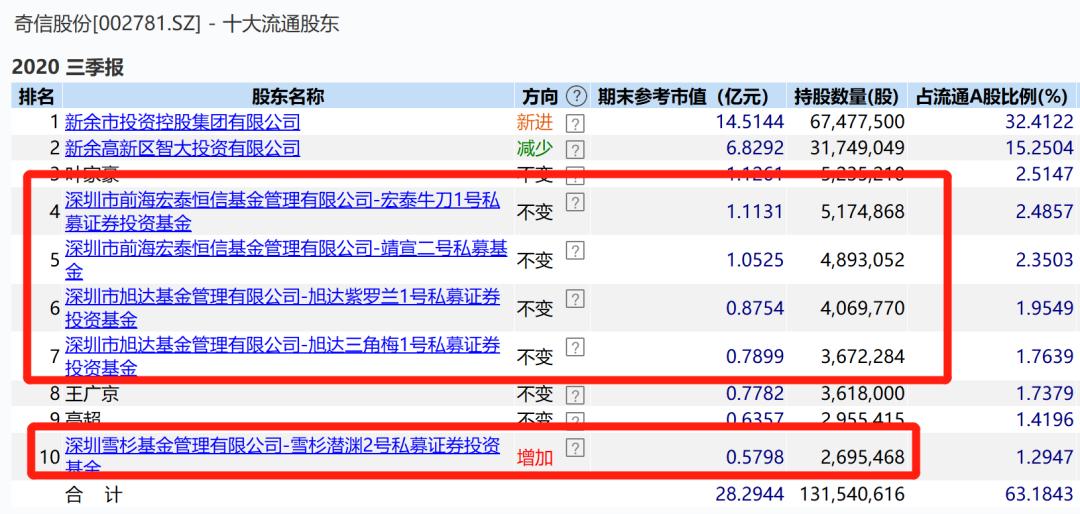Open shareholder link 新余市投资控股集团有限公司
1080x514 pixels.
183,123
